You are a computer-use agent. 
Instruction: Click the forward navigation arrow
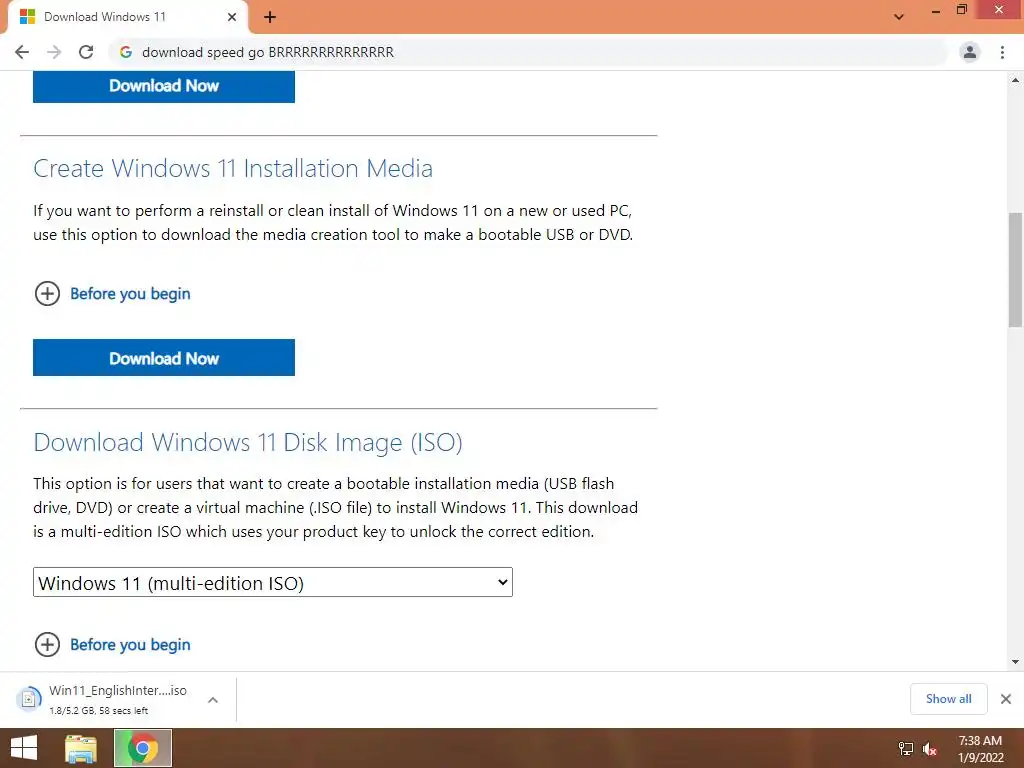[54, 52]
